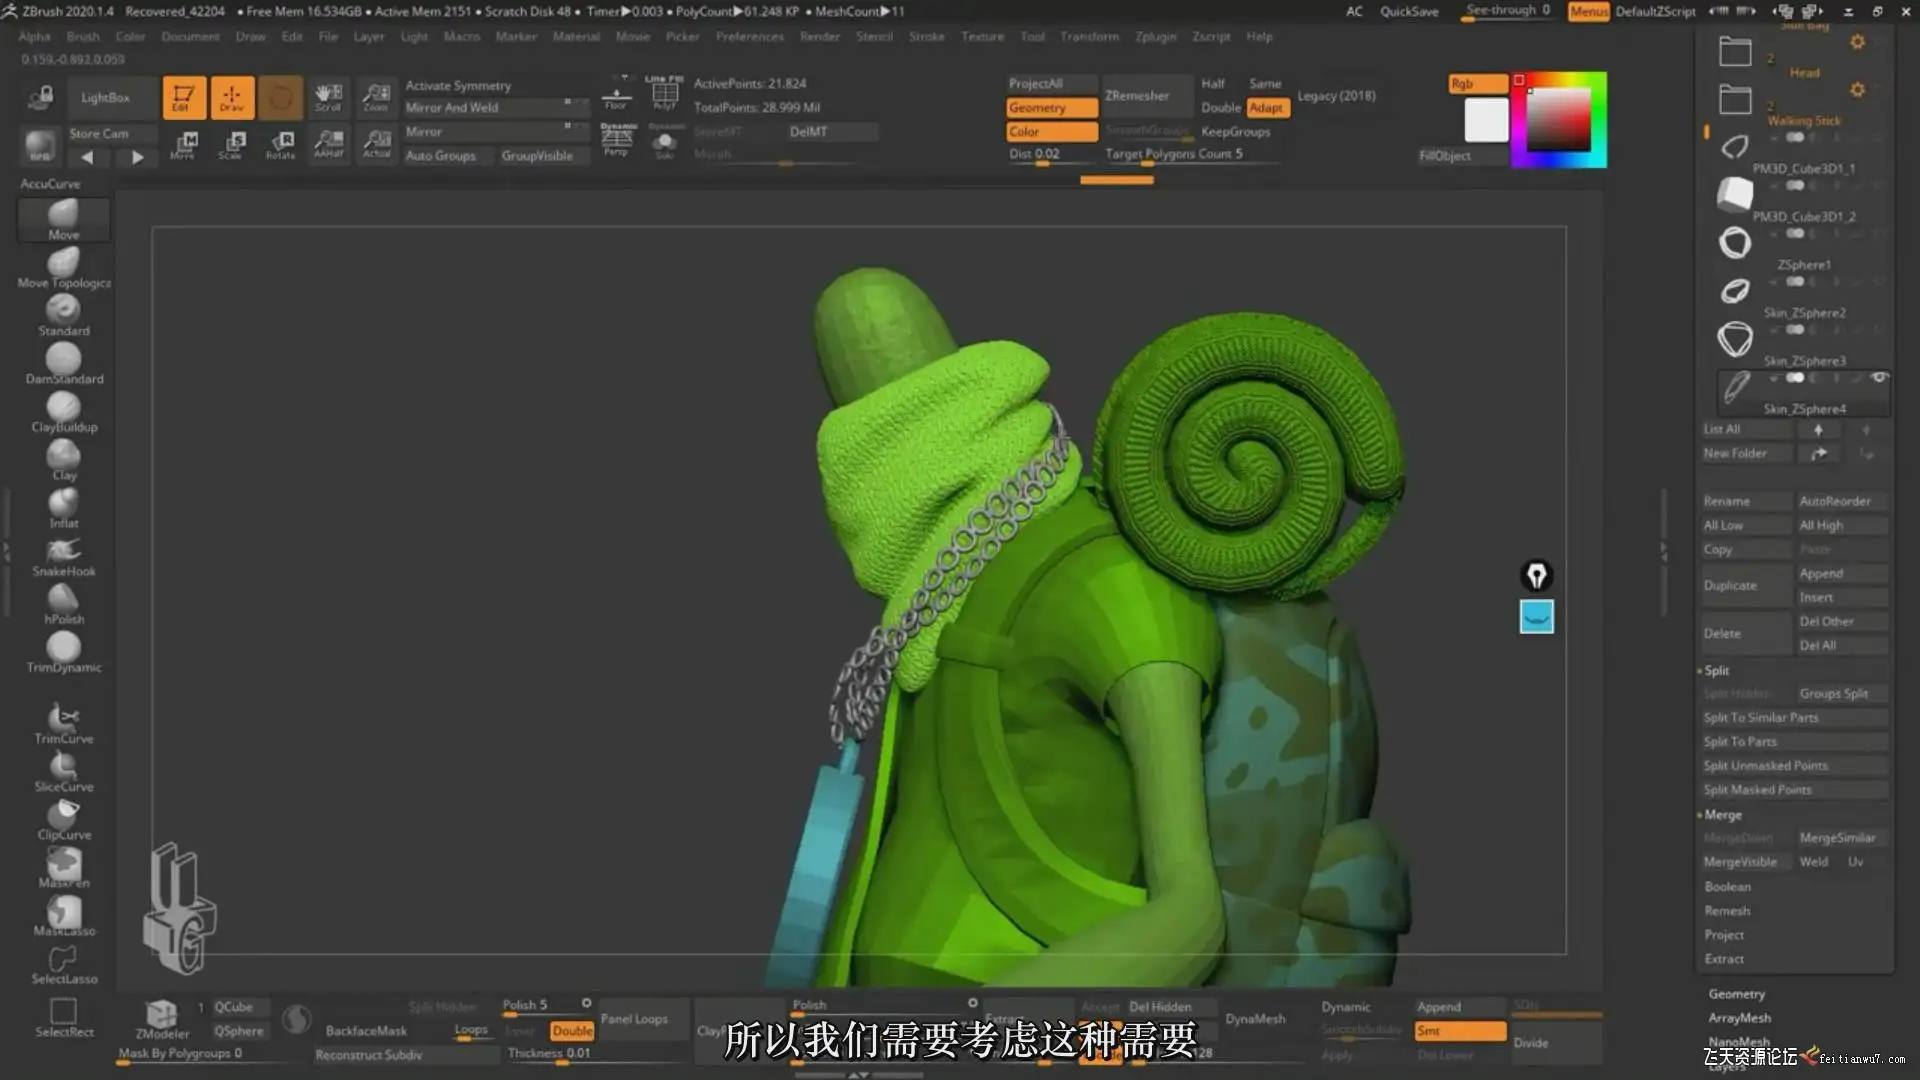
Task: Activate the Draw mode icon
Action: click(x=232, y=98)
